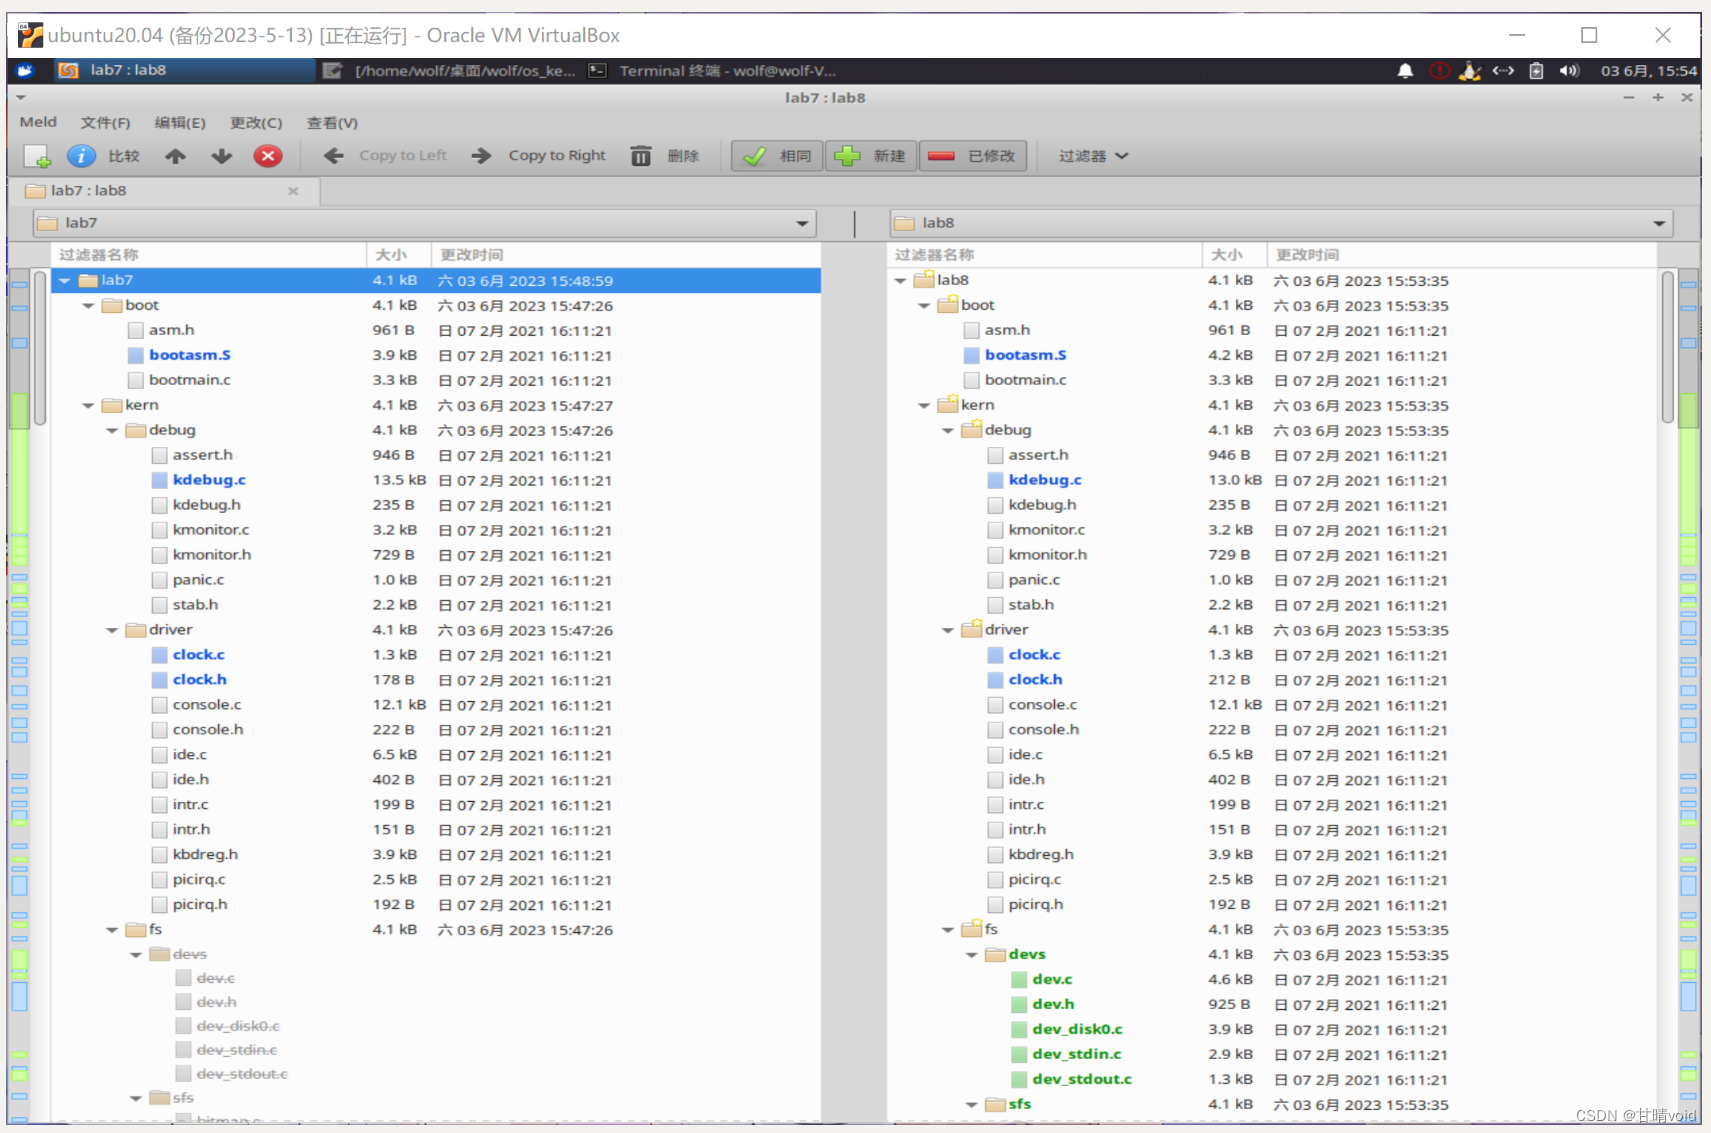Collapse the kern folder in lab7 tree
Screen dimensions: 1711x1133
pos(88,405)
